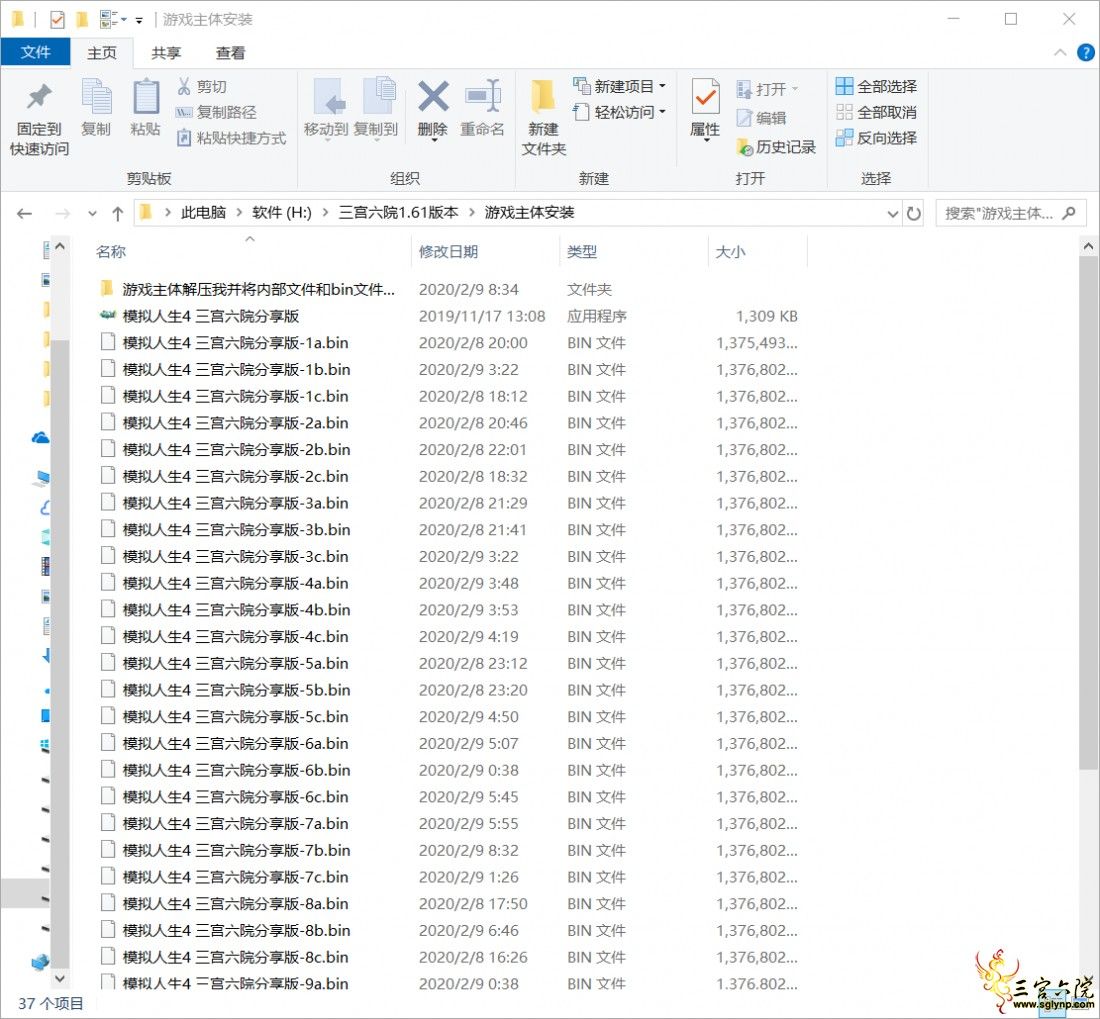Select folder 游戏主体解压我并将内部文件和bin文件...
This screenshot has width=1100, height=1019.
259,289
